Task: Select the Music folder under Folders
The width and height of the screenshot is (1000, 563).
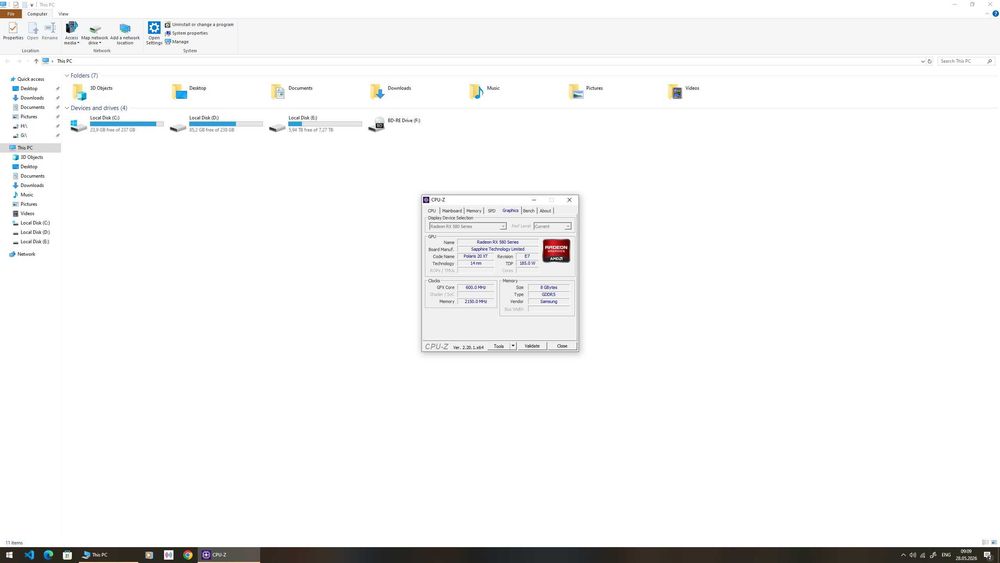Action: coord(485,92)
